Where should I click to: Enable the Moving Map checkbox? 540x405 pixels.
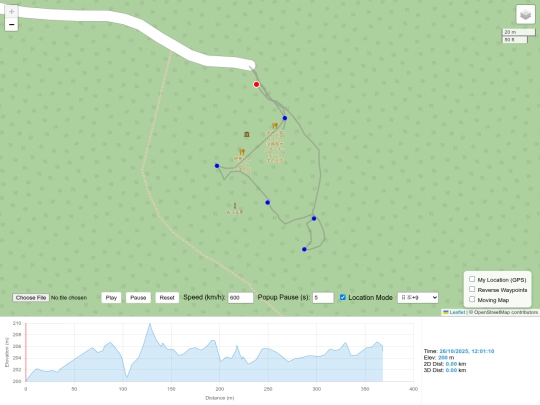click(x=472, y=299)
